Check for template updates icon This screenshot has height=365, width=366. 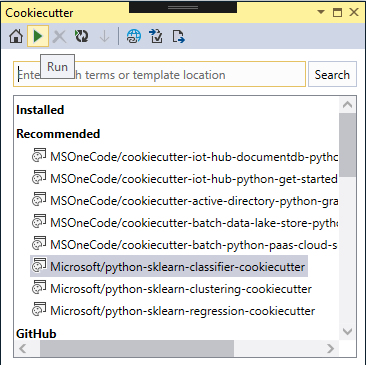click(x=82, y=36)
